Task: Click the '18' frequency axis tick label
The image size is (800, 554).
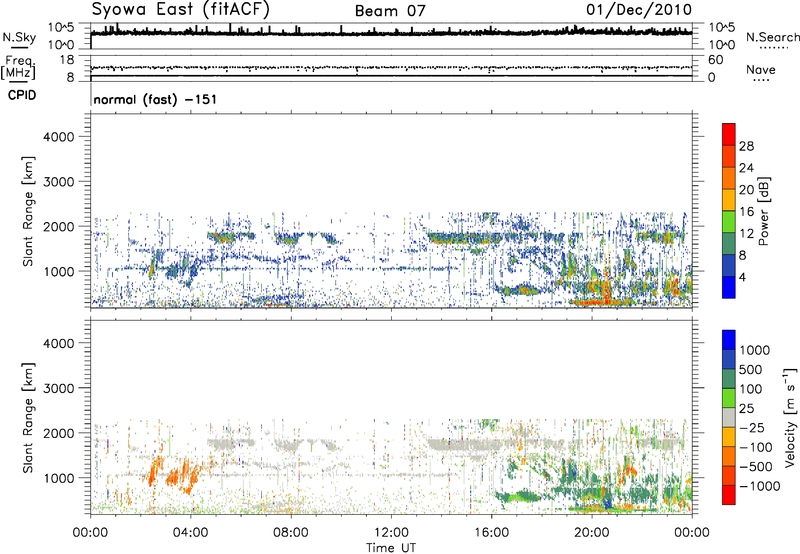Action: pos(66,60)
